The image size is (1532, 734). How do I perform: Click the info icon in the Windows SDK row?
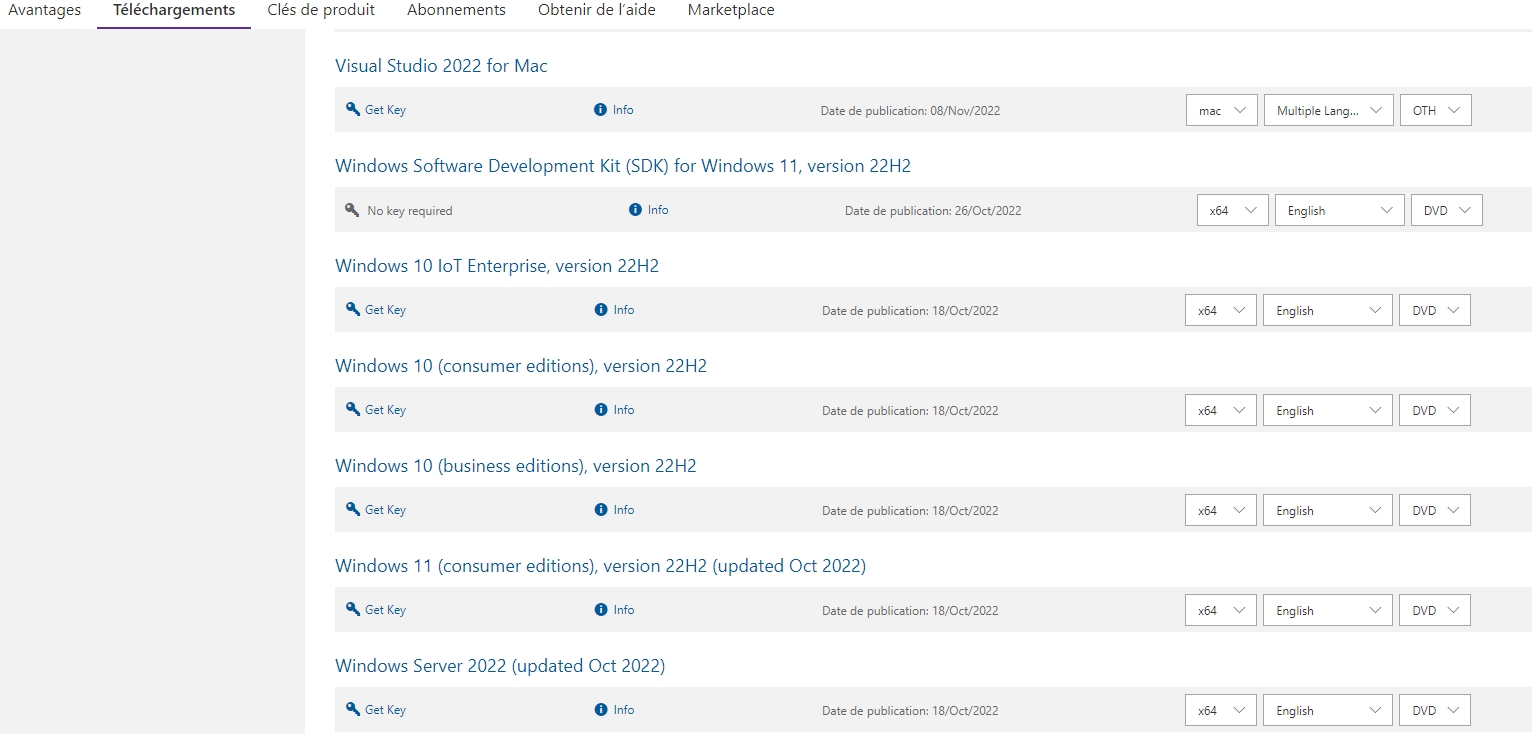point(635,210)
